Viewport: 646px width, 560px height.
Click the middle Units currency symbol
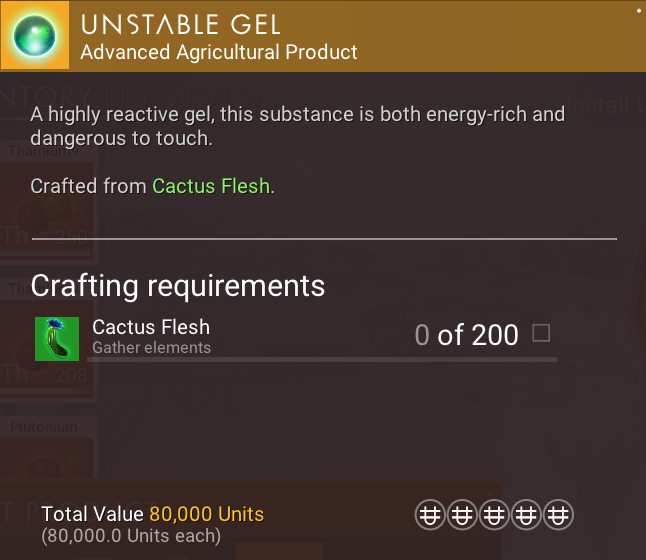pyautogui.click(x=494, y=516)
